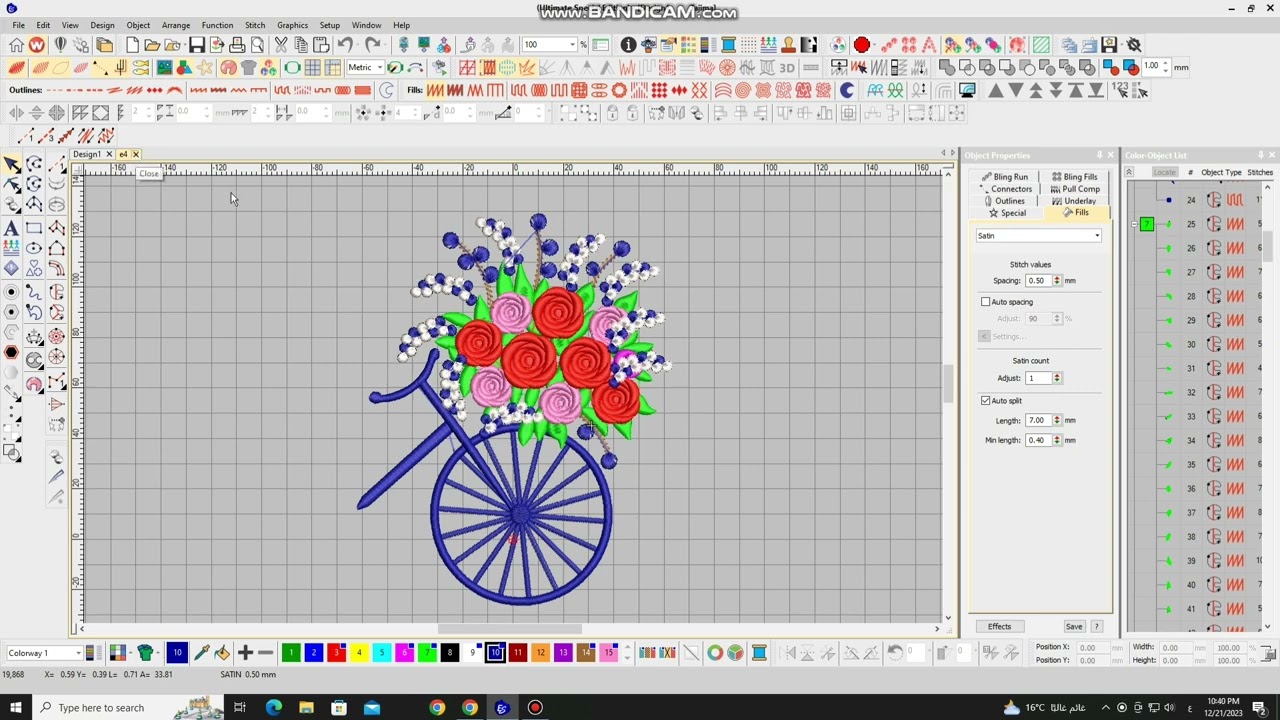Click the Wilcom red W logo icon
Screen dimensions: 1280x720
37,44
